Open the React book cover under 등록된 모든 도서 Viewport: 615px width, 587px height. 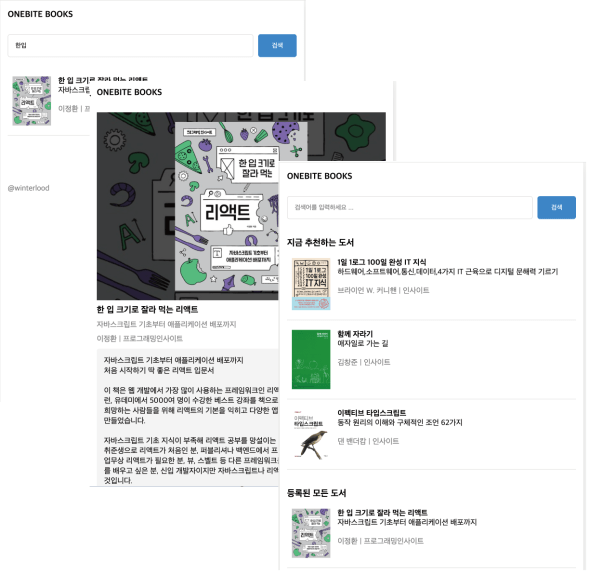311,533
